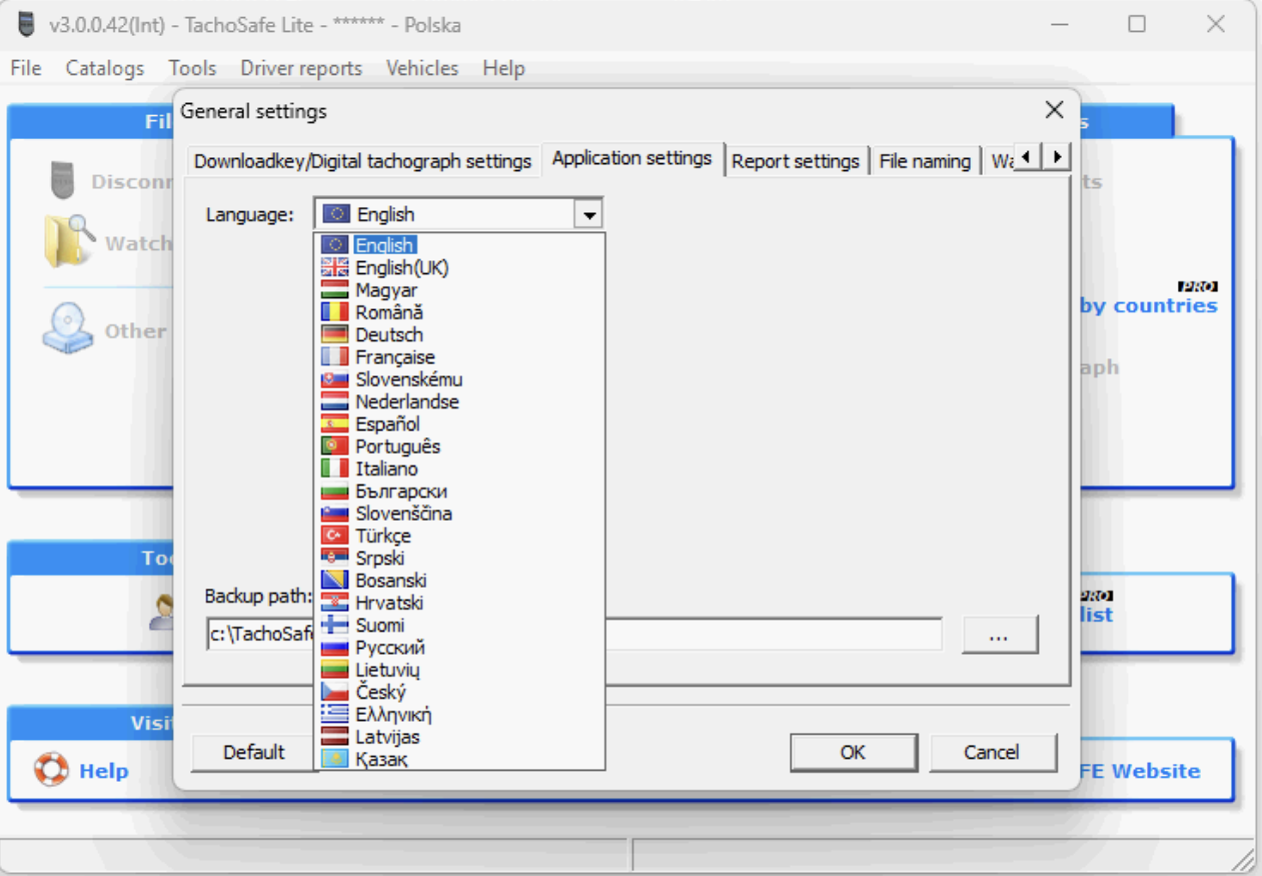Select Қазақ language entry
Viewport: 1262px width, 876px height.
(x=459, y=759)
